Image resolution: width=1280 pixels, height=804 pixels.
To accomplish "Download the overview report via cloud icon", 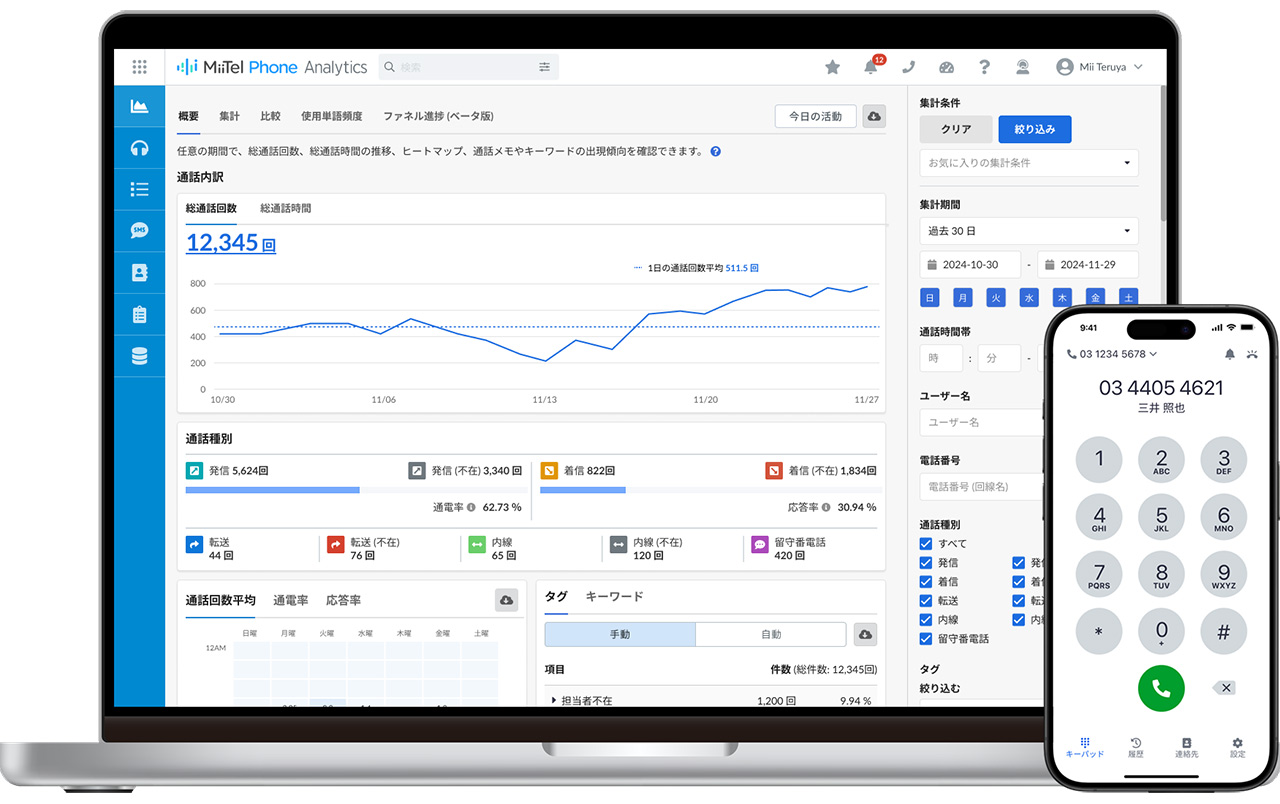I will coord(874,116).
